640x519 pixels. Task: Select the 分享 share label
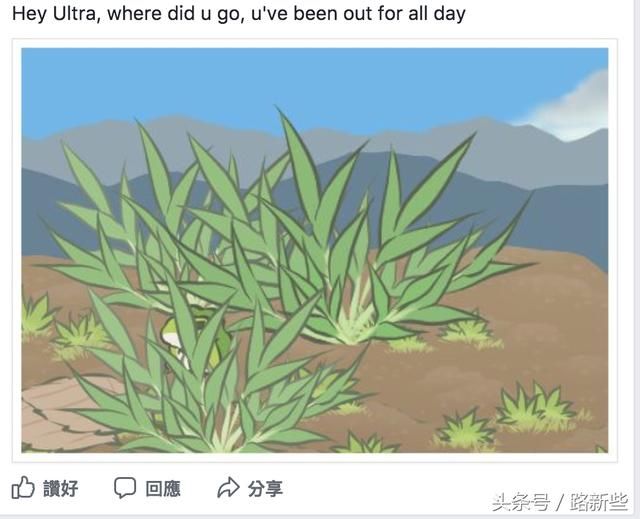click(x=265, y=488)
